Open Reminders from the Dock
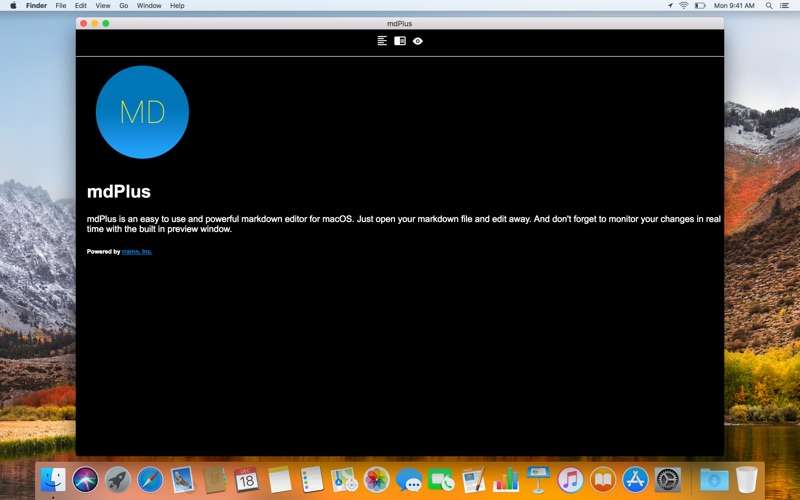Viewport: 800px width, 500px height. 312,480
